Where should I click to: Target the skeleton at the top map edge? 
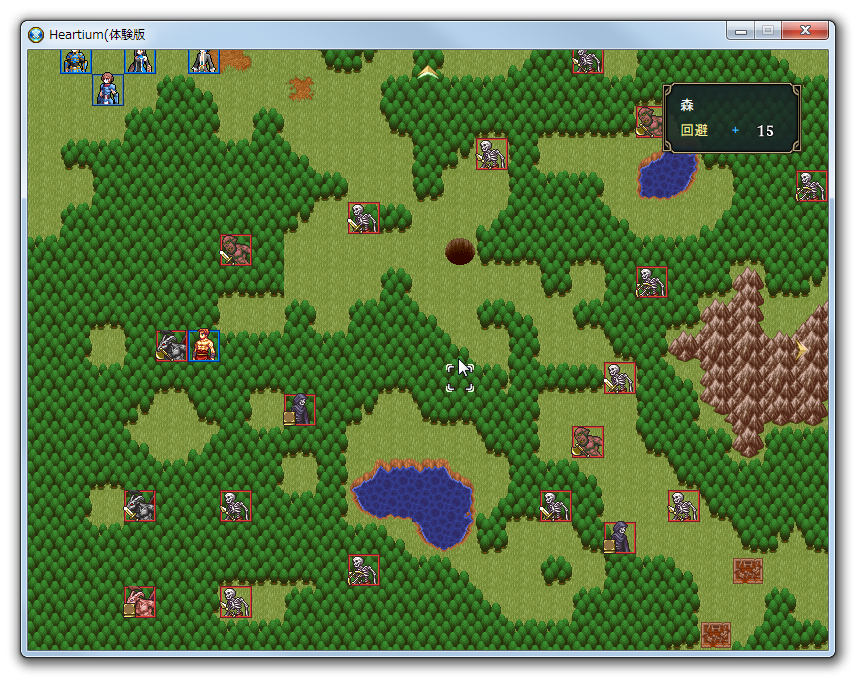[588, 61]
